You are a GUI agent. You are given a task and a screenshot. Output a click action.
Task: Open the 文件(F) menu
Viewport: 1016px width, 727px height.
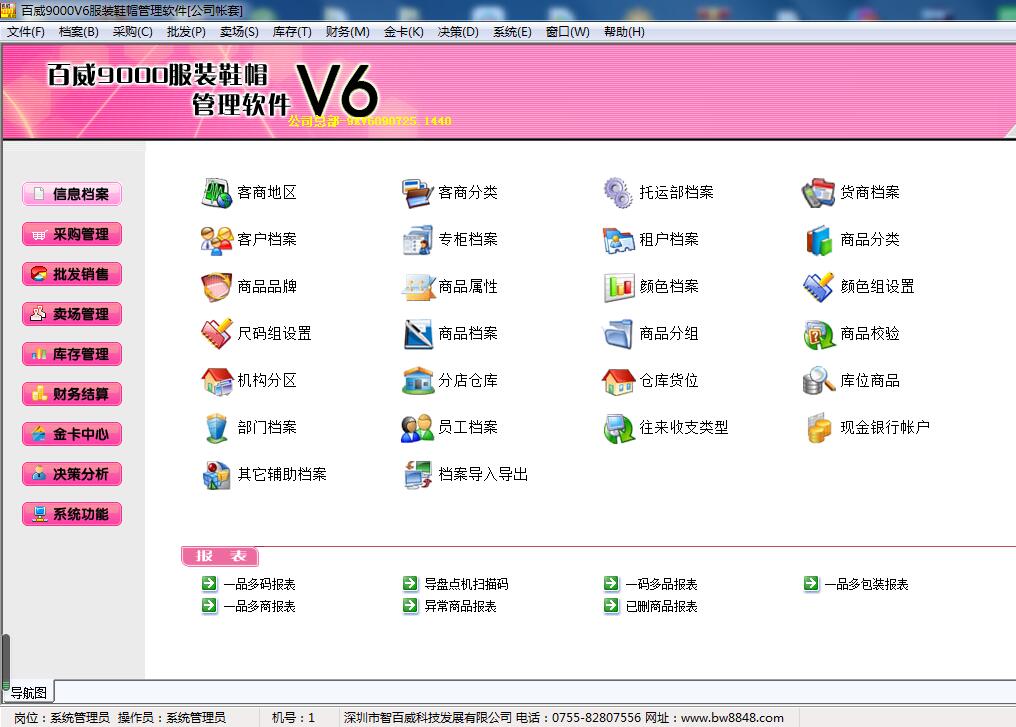point(26,32)
